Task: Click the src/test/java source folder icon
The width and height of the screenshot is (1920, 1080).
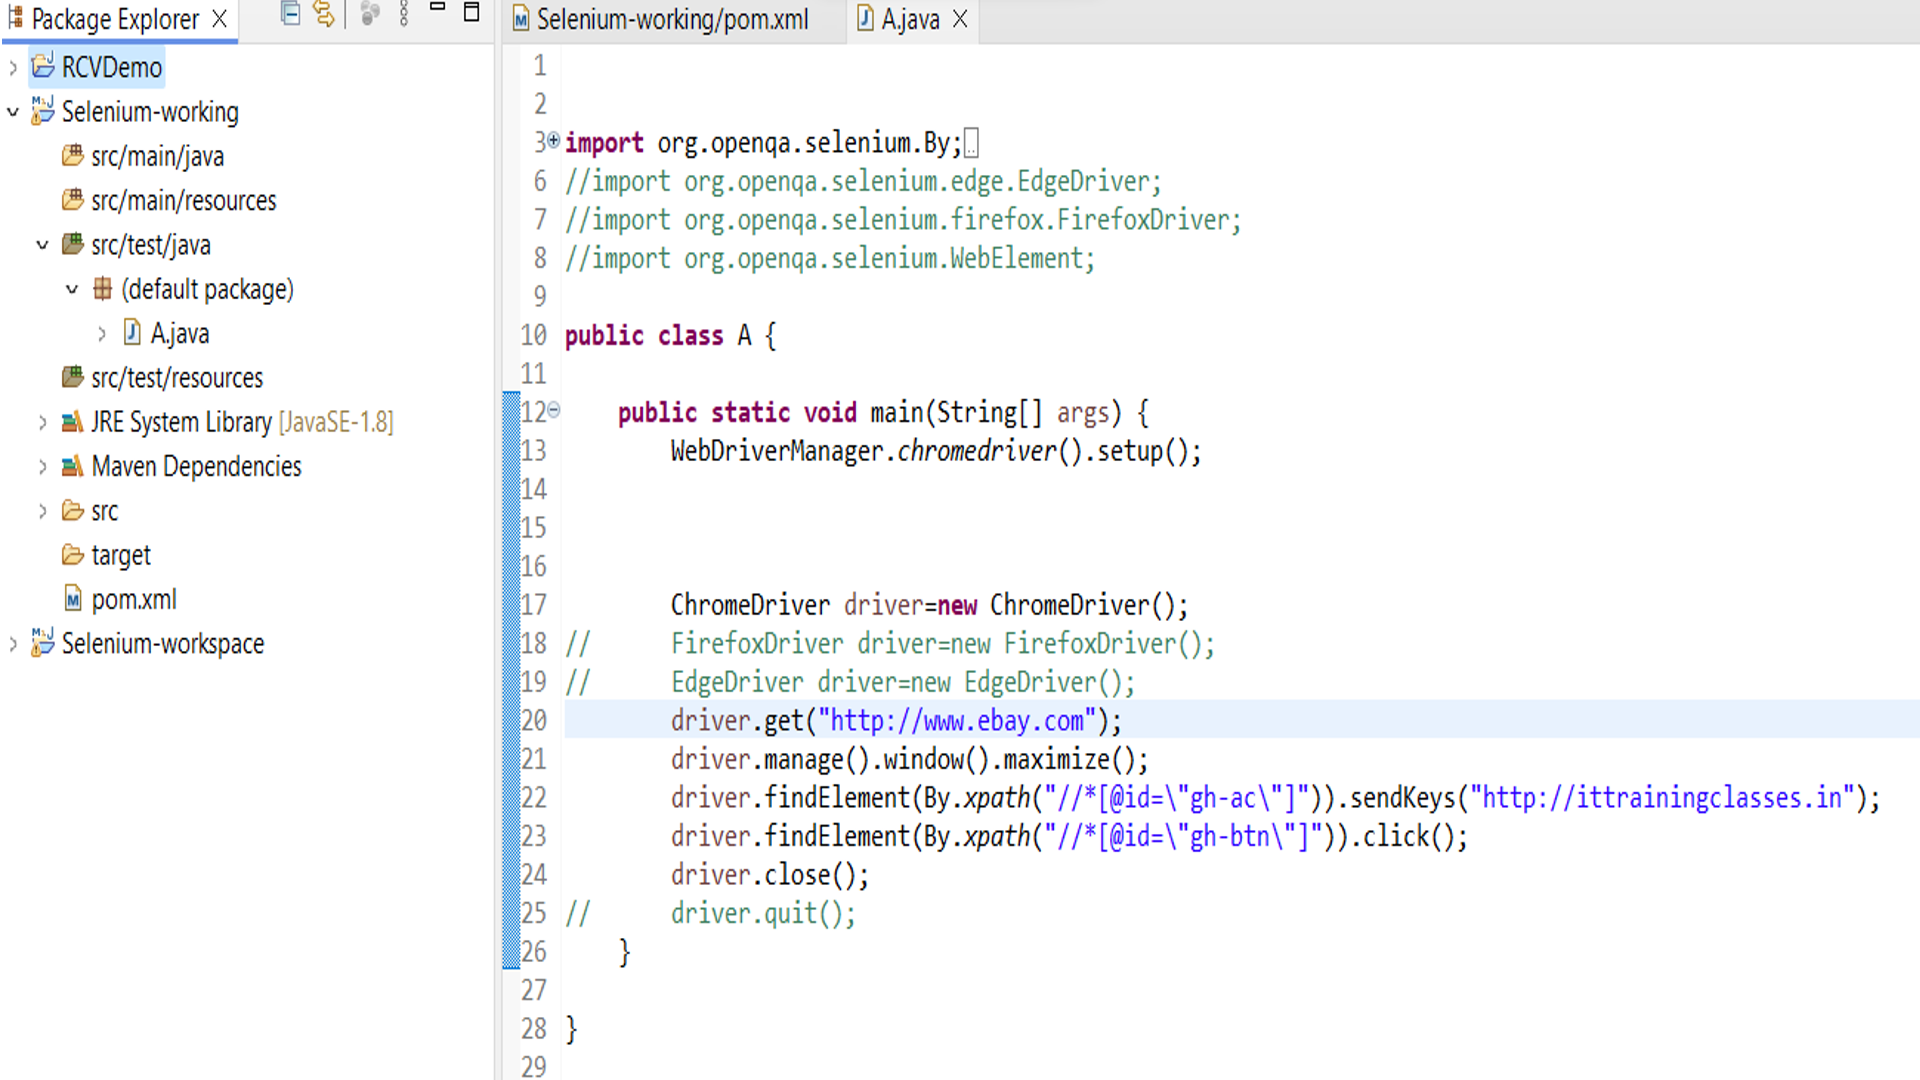Action: click(x=71, y=244)
